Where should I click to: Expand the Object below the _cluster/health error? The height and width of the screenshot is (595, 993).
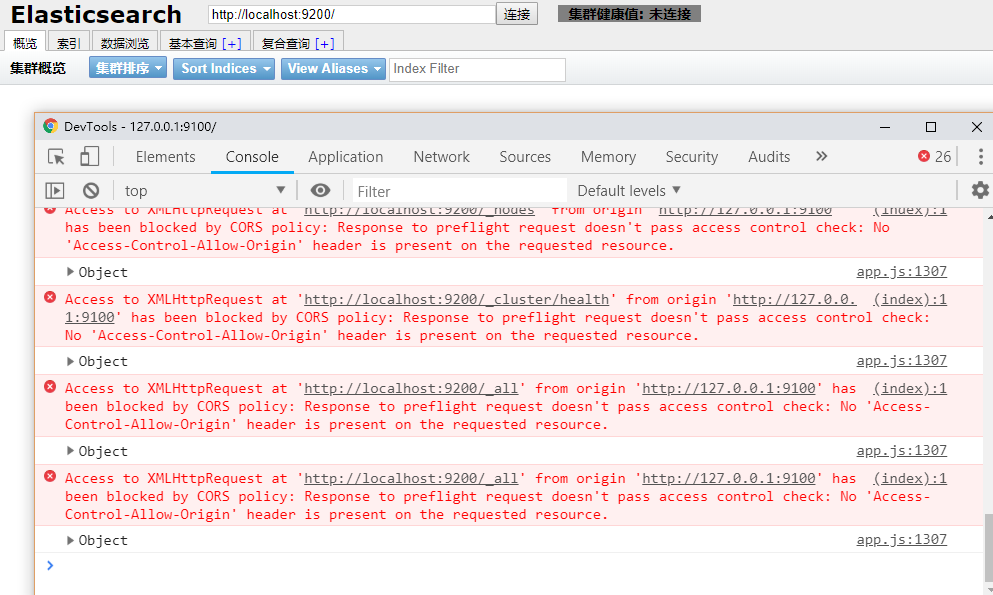[70, 361]
